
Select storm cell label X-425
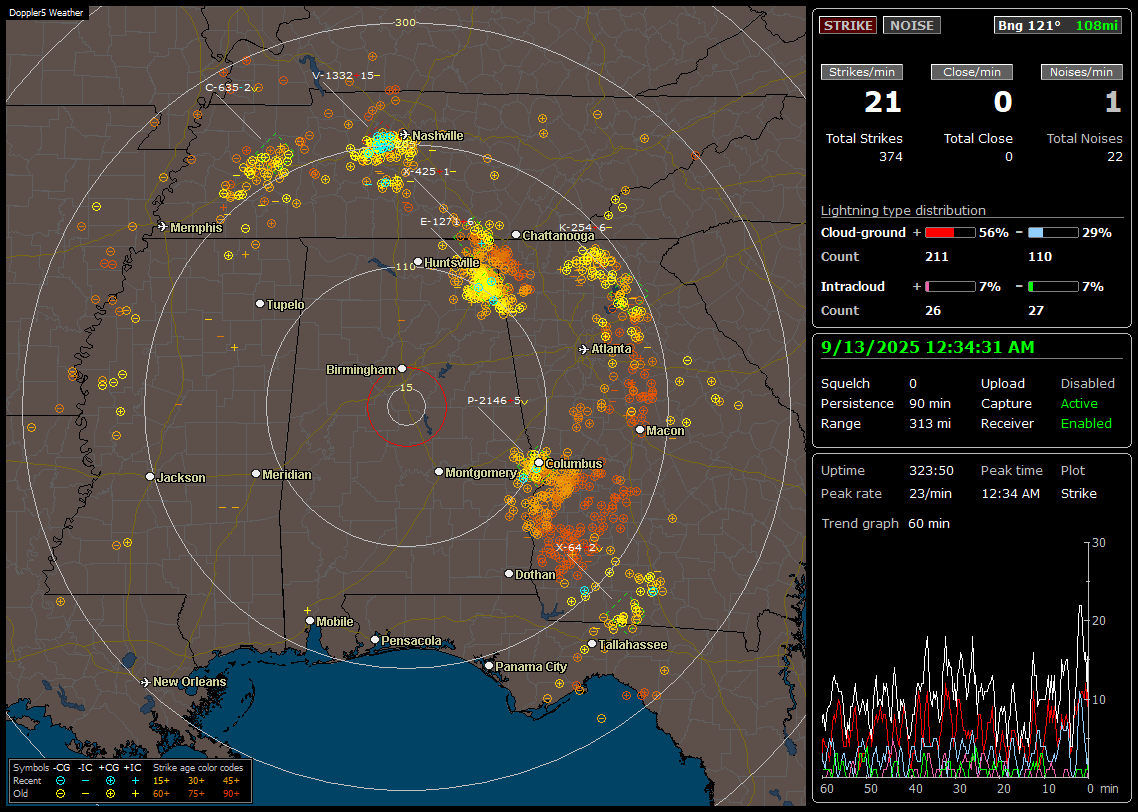coord(428,172)
